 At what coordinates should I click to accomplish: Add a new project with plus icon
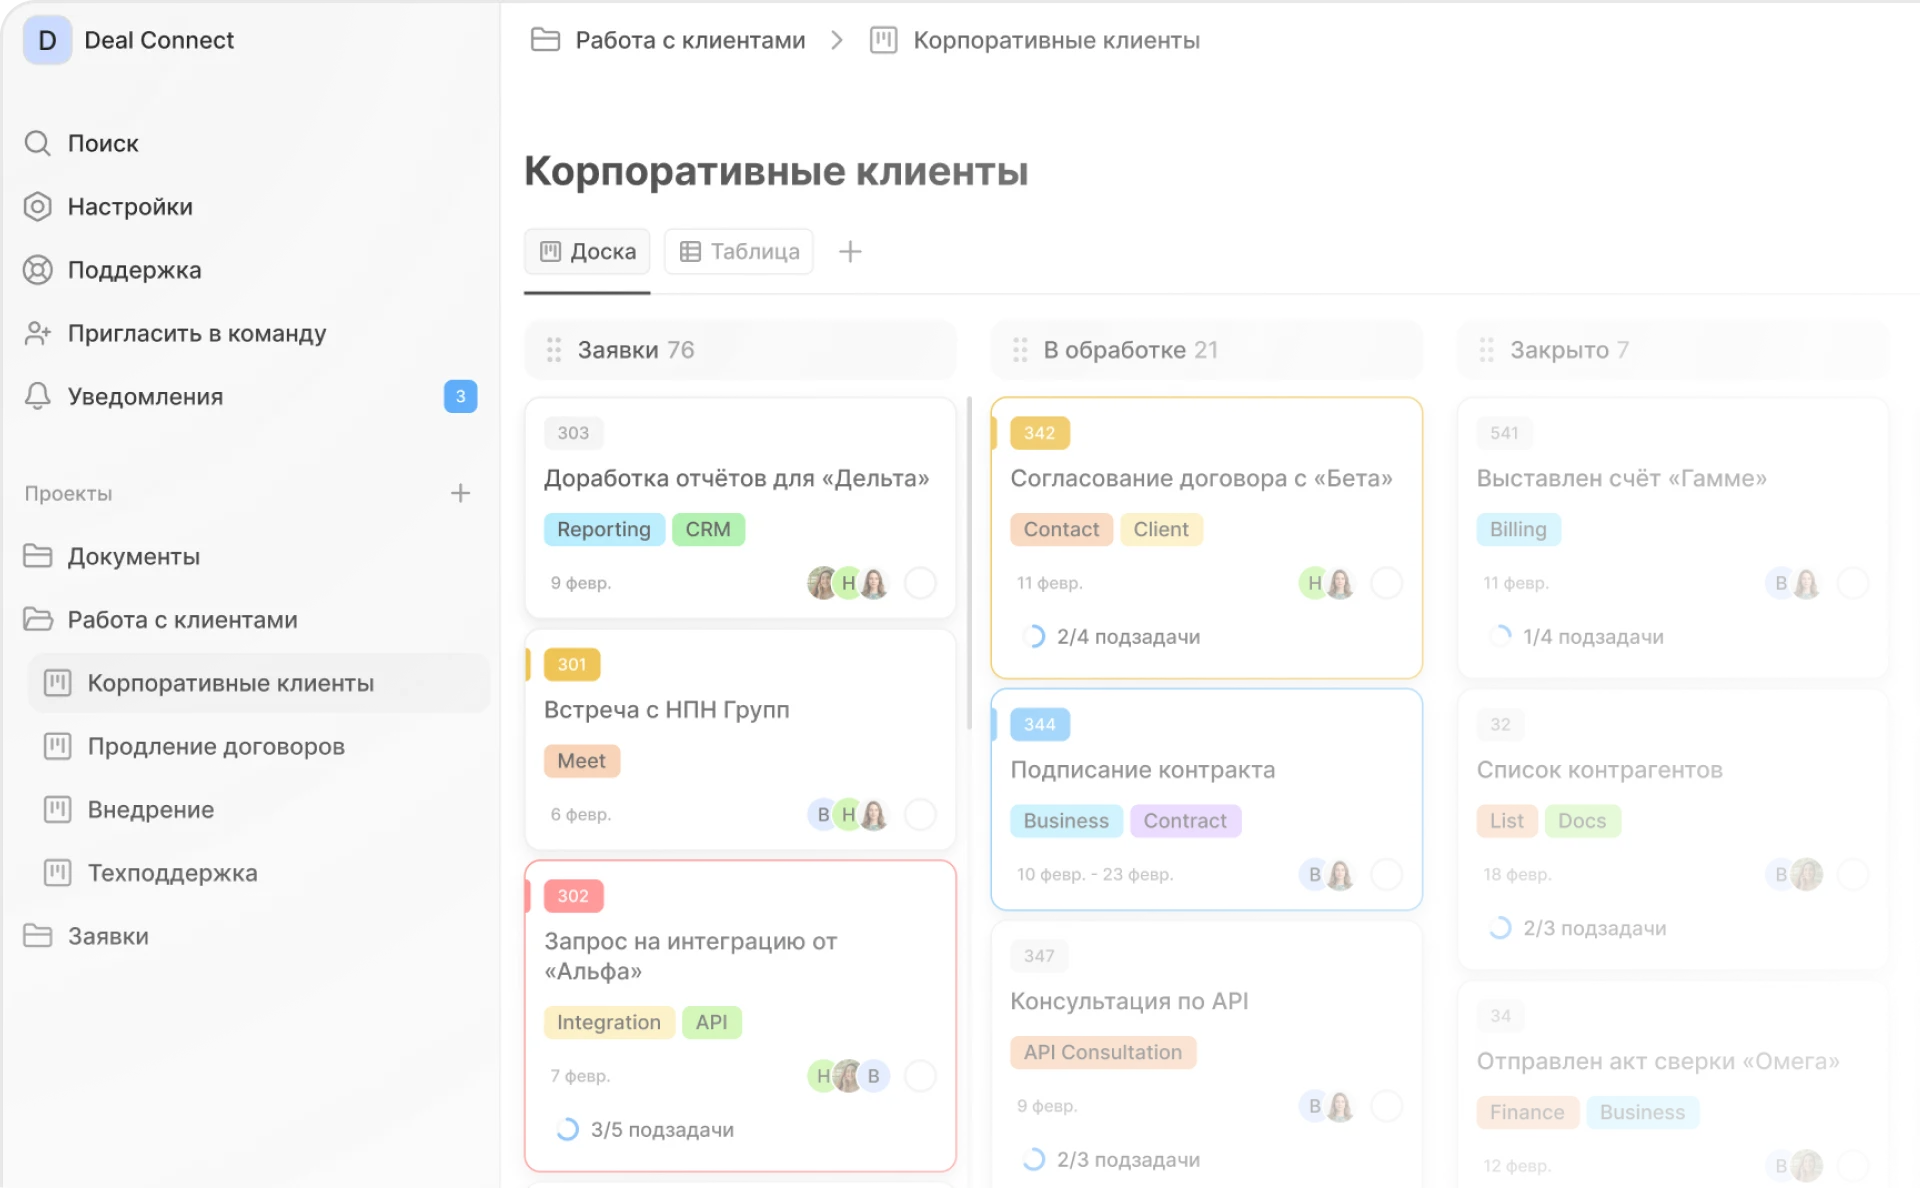coord(460,493)
